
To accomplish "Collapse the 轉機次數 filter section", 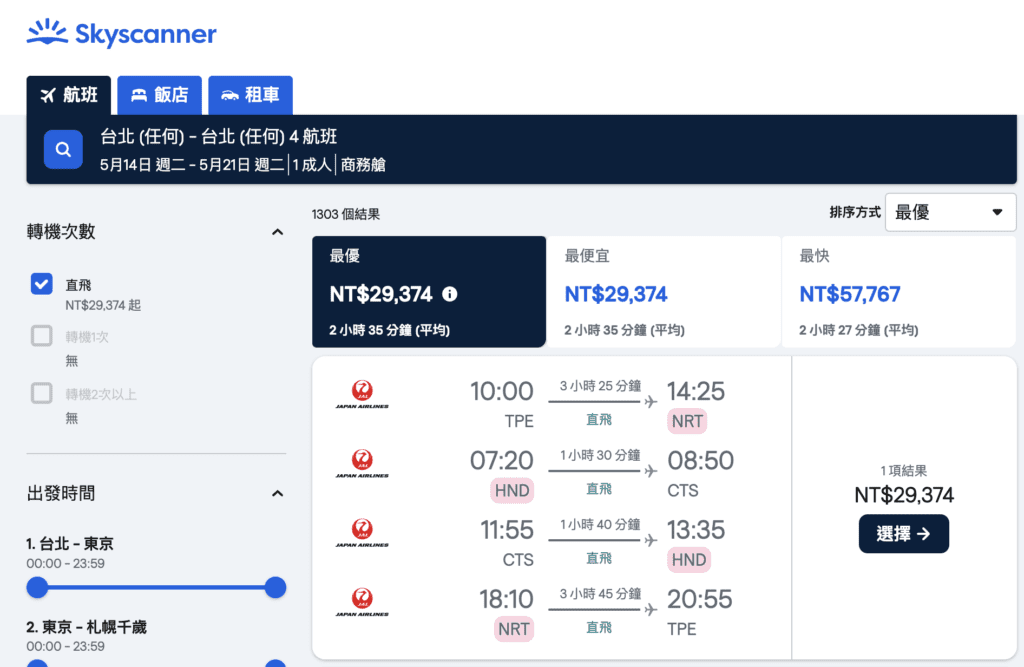I will pos(278,232).
